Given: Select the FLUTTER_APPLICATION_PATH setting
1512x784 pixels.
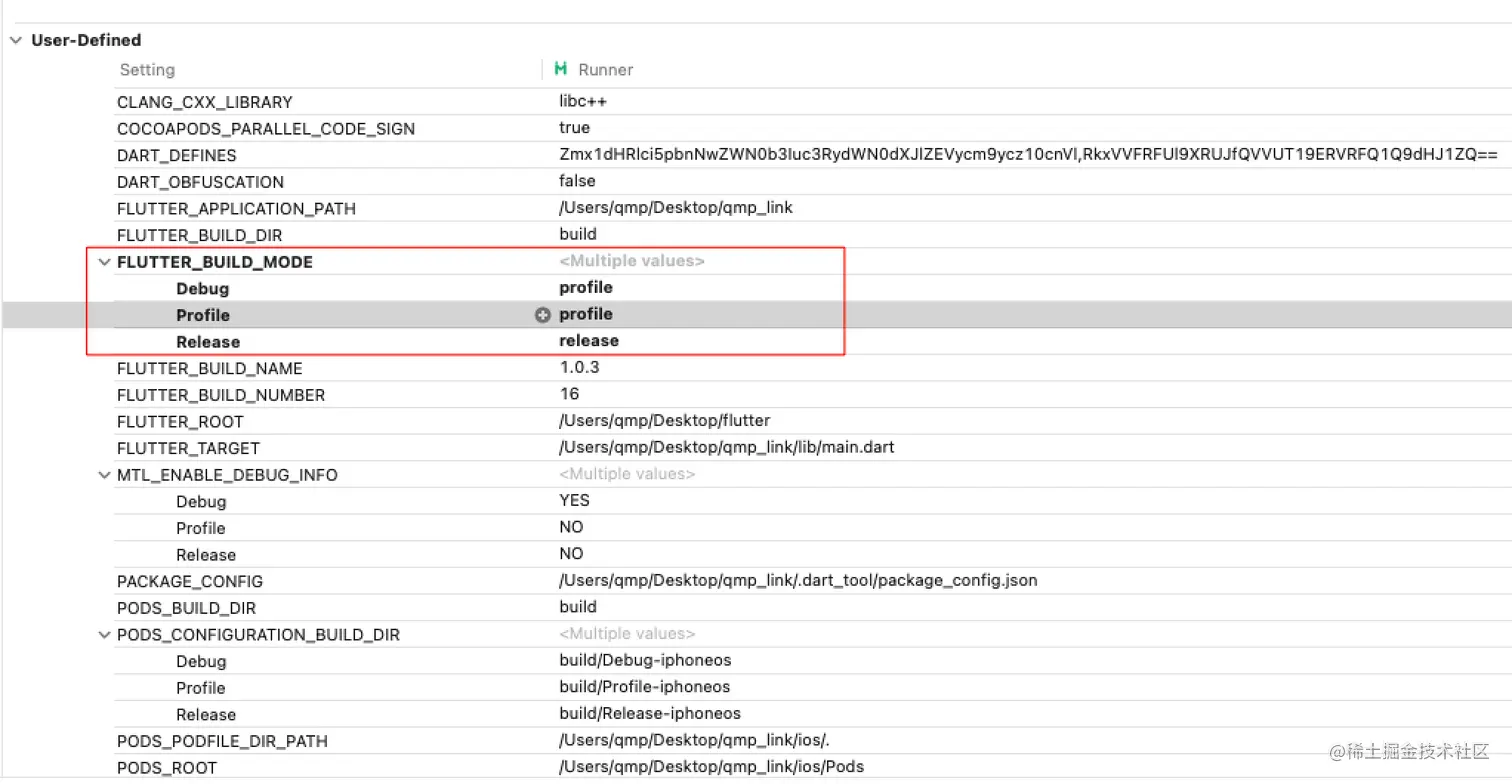Looking at the screenshot, I should (x=236, y=208).
